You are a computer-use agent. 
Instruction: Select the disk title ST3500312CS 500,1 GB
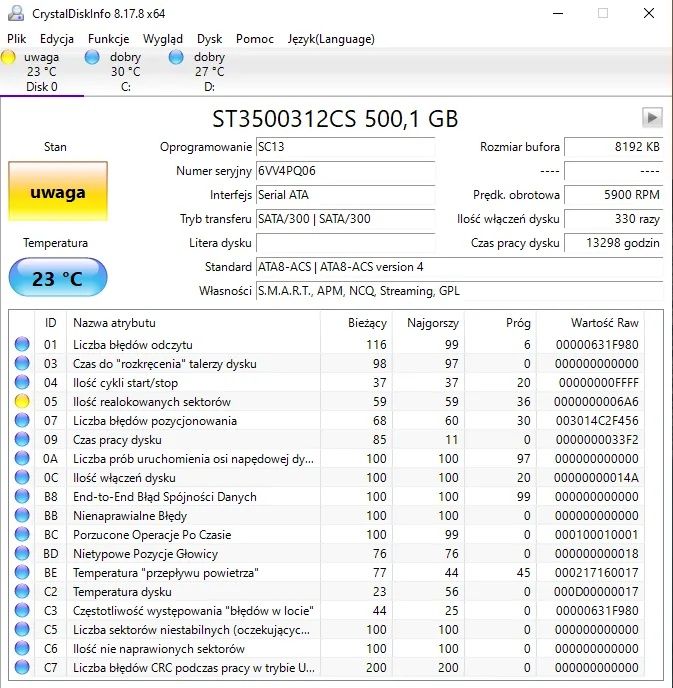click(335, 118)
